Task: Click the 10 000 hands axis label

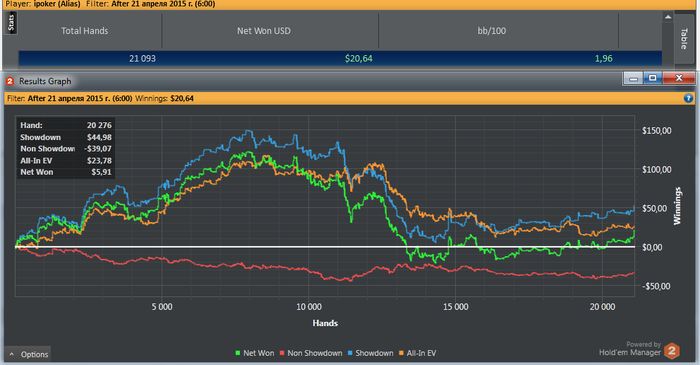Action: coord(308,307)
